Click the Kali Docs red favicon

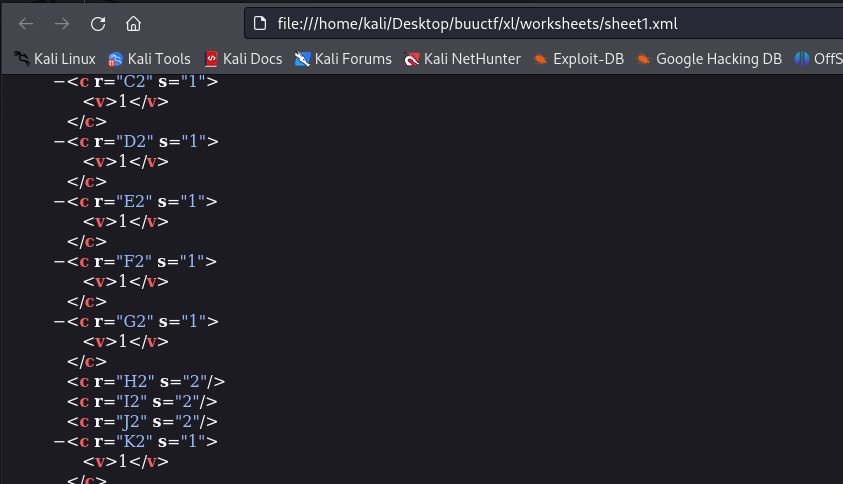coord(211,59)
